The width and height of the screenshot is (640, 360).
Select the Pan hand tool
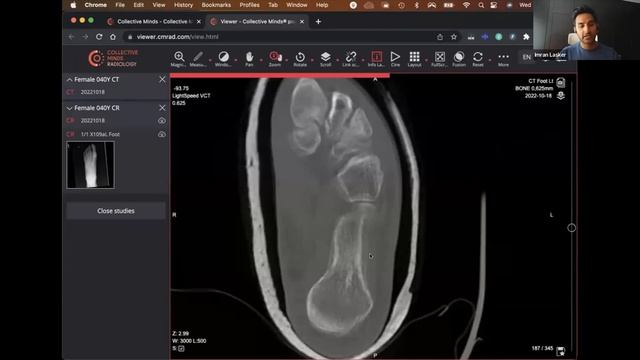click(249, 58)
